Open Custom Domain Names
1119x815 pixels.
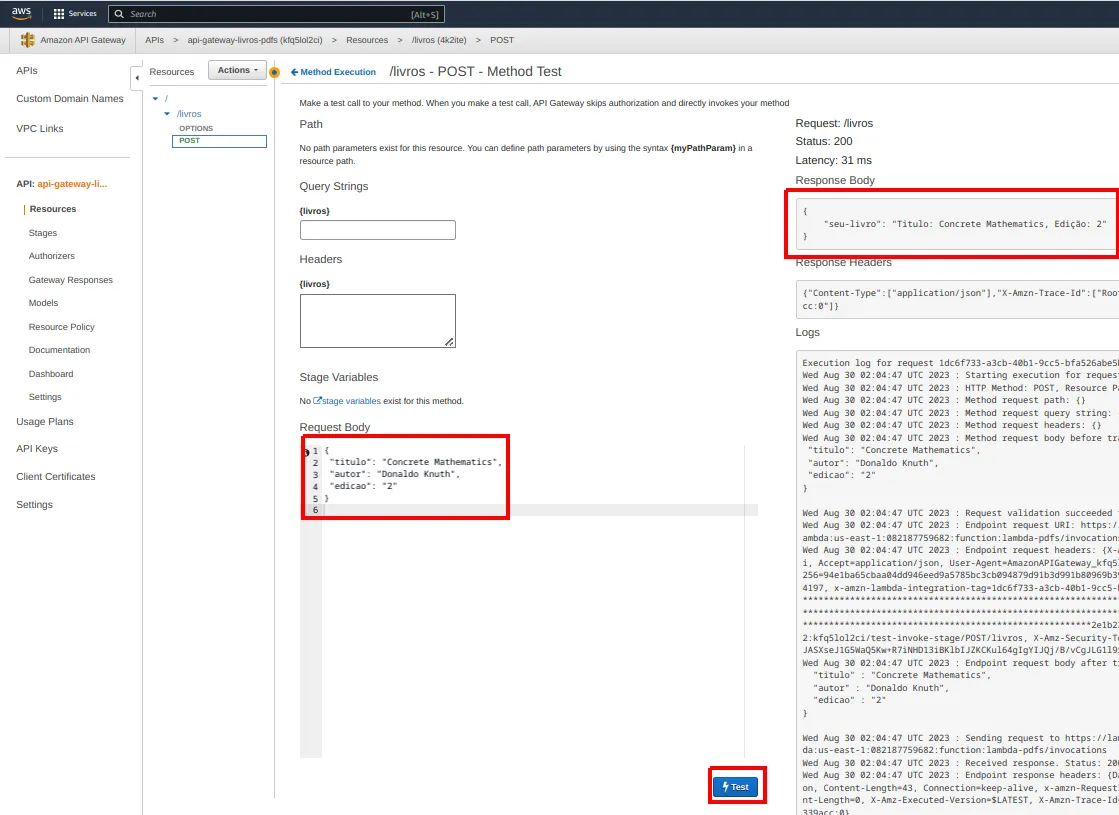point(70,98)
